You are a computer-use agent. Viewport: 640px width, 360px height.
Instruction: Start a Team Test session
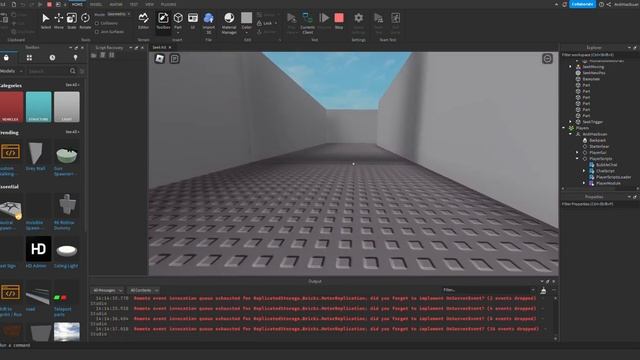pos(378,22)
